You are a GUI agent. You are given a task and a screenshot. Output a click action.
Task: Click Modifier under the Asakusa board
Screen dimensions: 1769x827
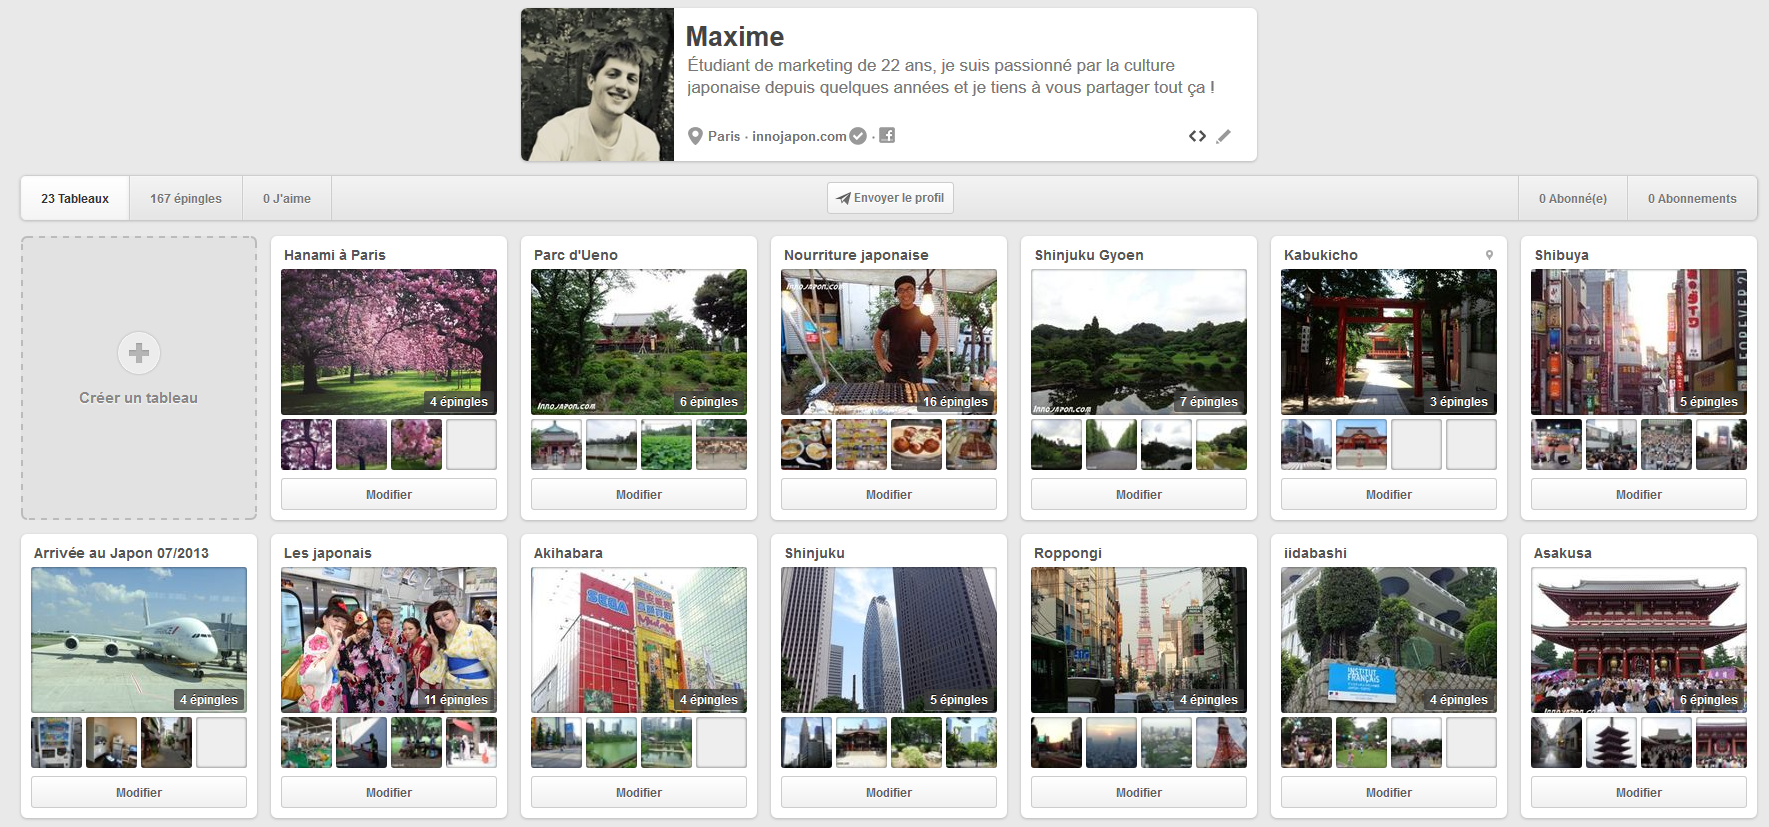[1639, 792]
